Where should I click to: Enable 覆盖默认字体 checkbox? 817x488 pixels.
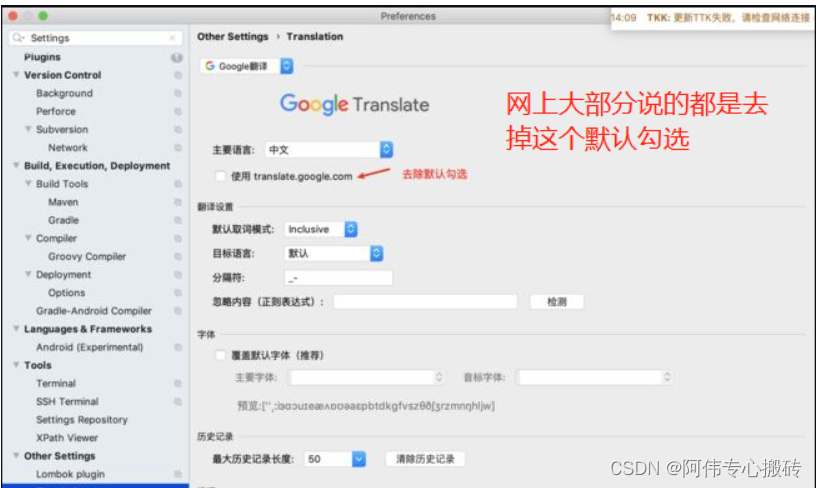220,355
